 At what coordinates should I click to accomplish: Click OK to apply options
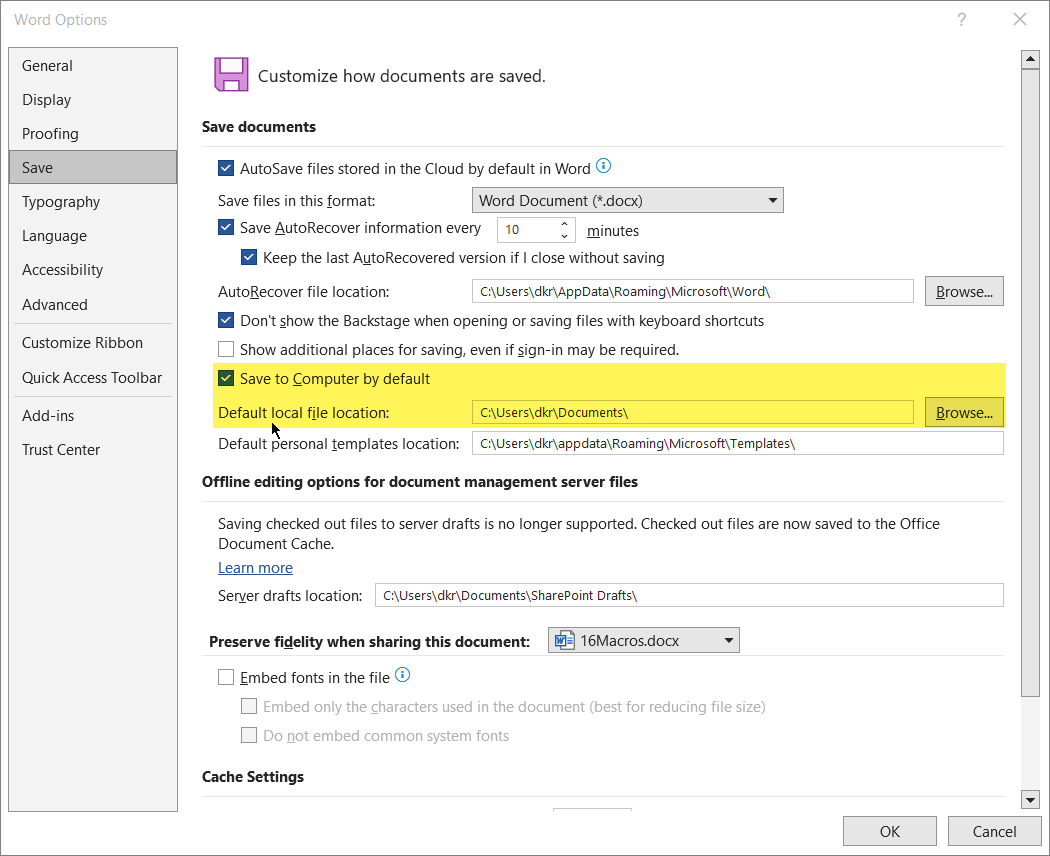[x=890, y=831]
